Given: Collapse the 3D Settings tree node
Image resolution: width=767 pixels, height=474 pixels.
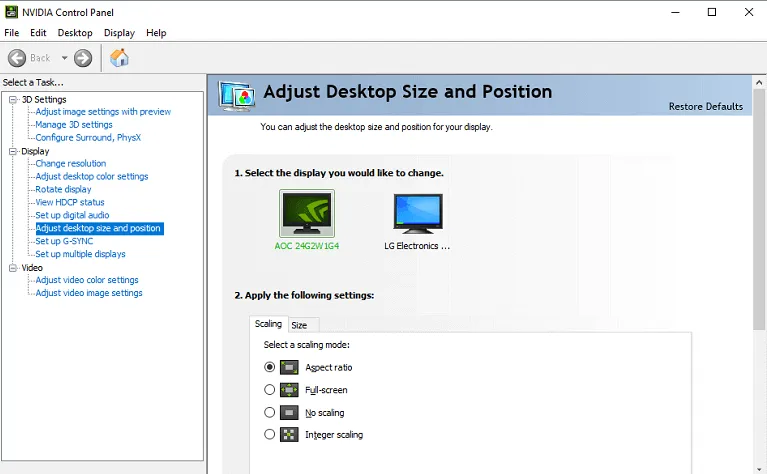Looking at the screenshot, I should pos(13,99).
